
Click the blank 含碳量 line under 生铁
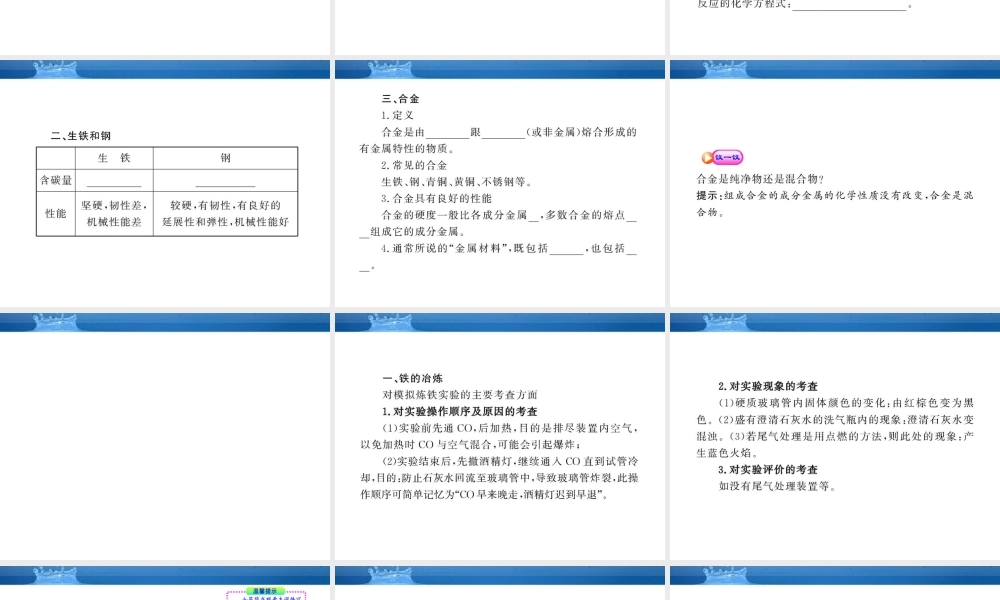pos(114,186)
